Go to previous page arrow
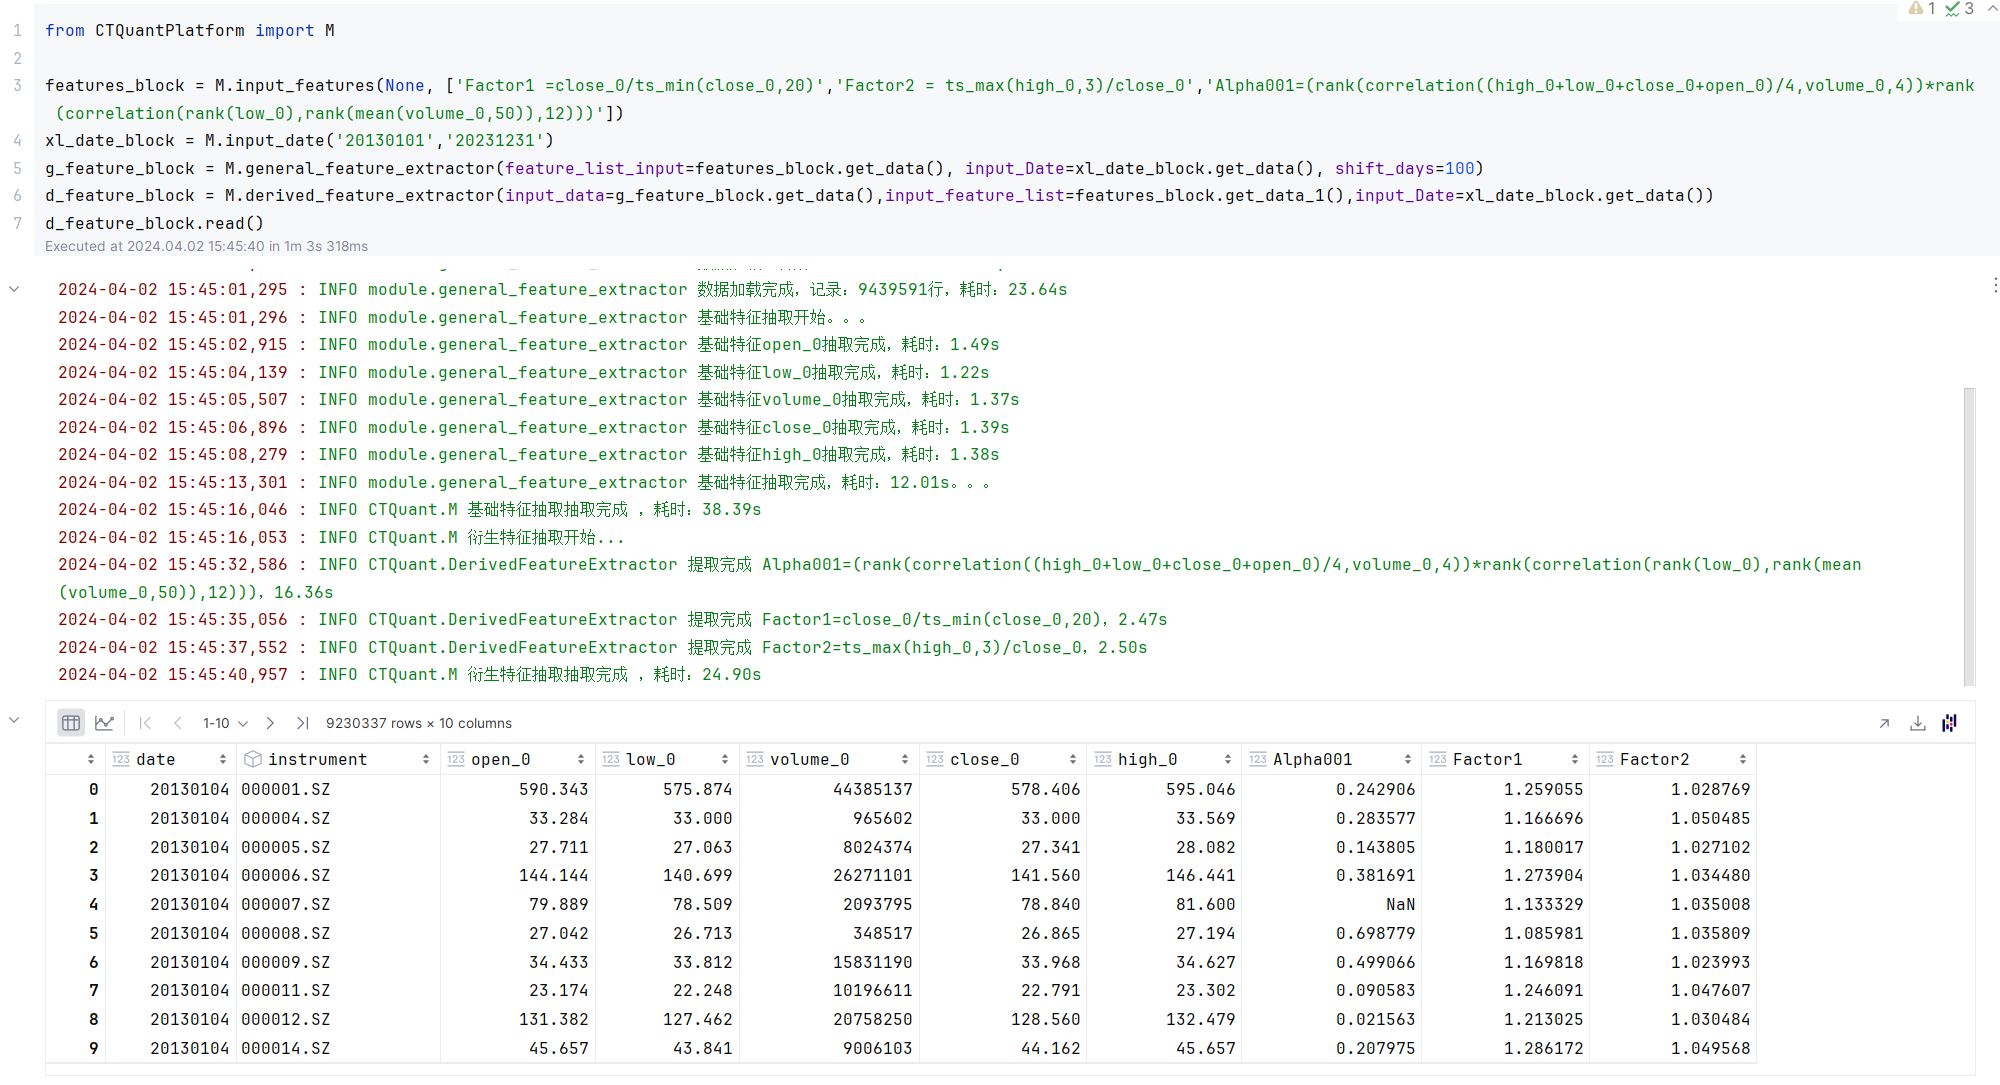The height and width of the screenshot is (1085, 2000). pos(178,723)
